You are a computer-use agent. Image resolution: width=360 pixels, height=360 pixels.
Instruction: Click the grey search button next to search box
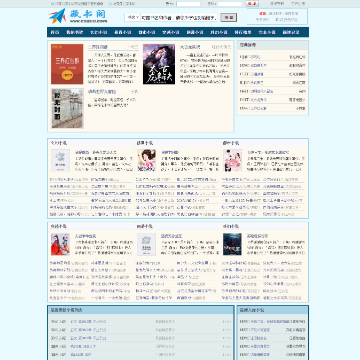228,17
